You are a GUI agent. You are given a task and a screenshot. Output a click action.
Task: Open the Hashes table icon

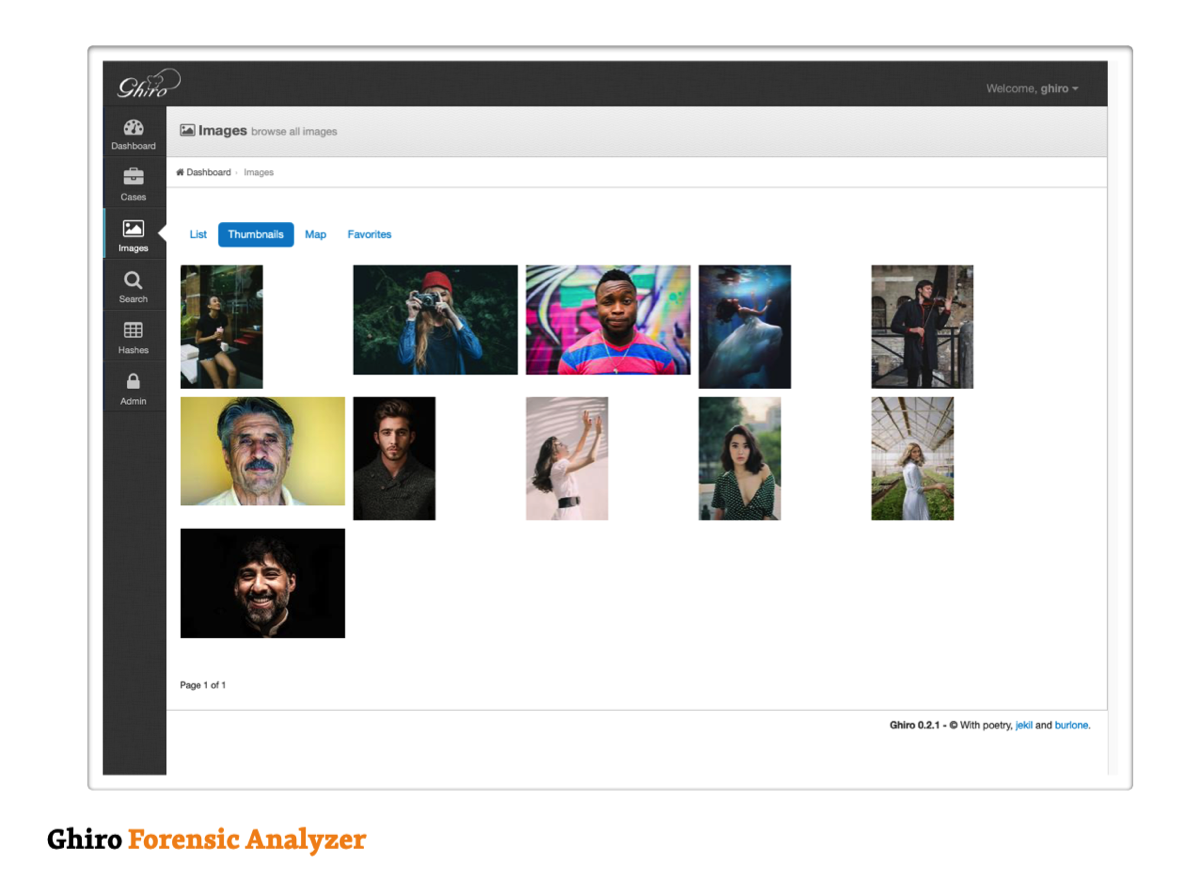point(133,331)
